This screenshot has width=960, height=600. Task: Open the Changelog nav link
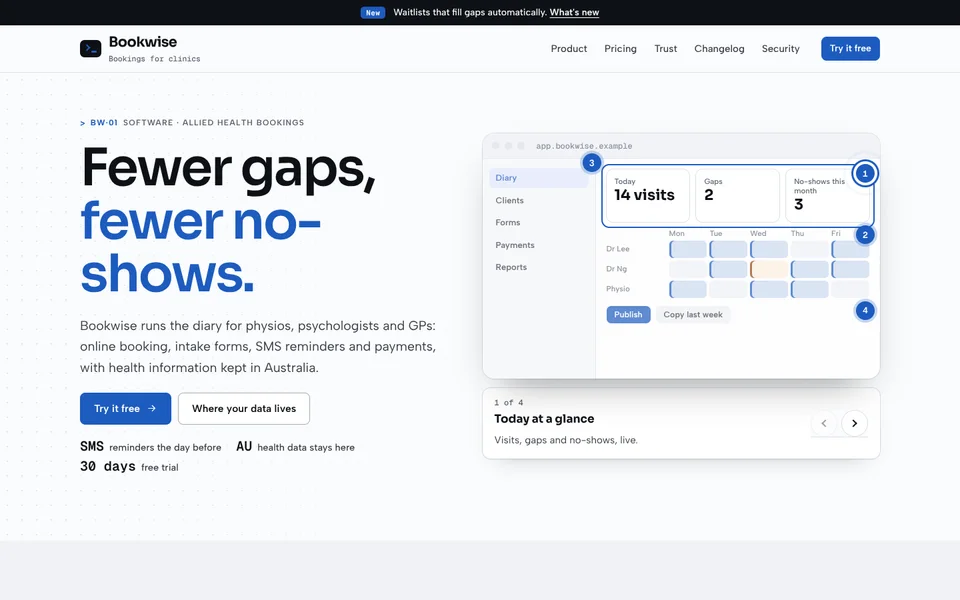(x=719, y=48)
